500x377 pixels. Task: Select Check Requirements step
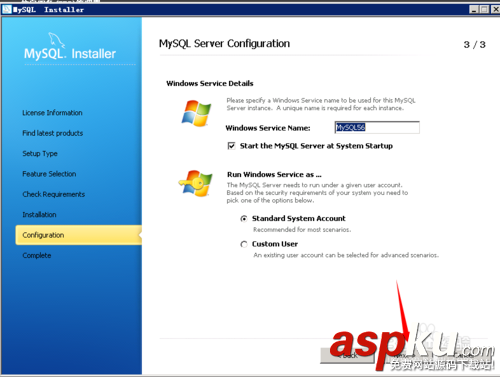coord(54,194)
